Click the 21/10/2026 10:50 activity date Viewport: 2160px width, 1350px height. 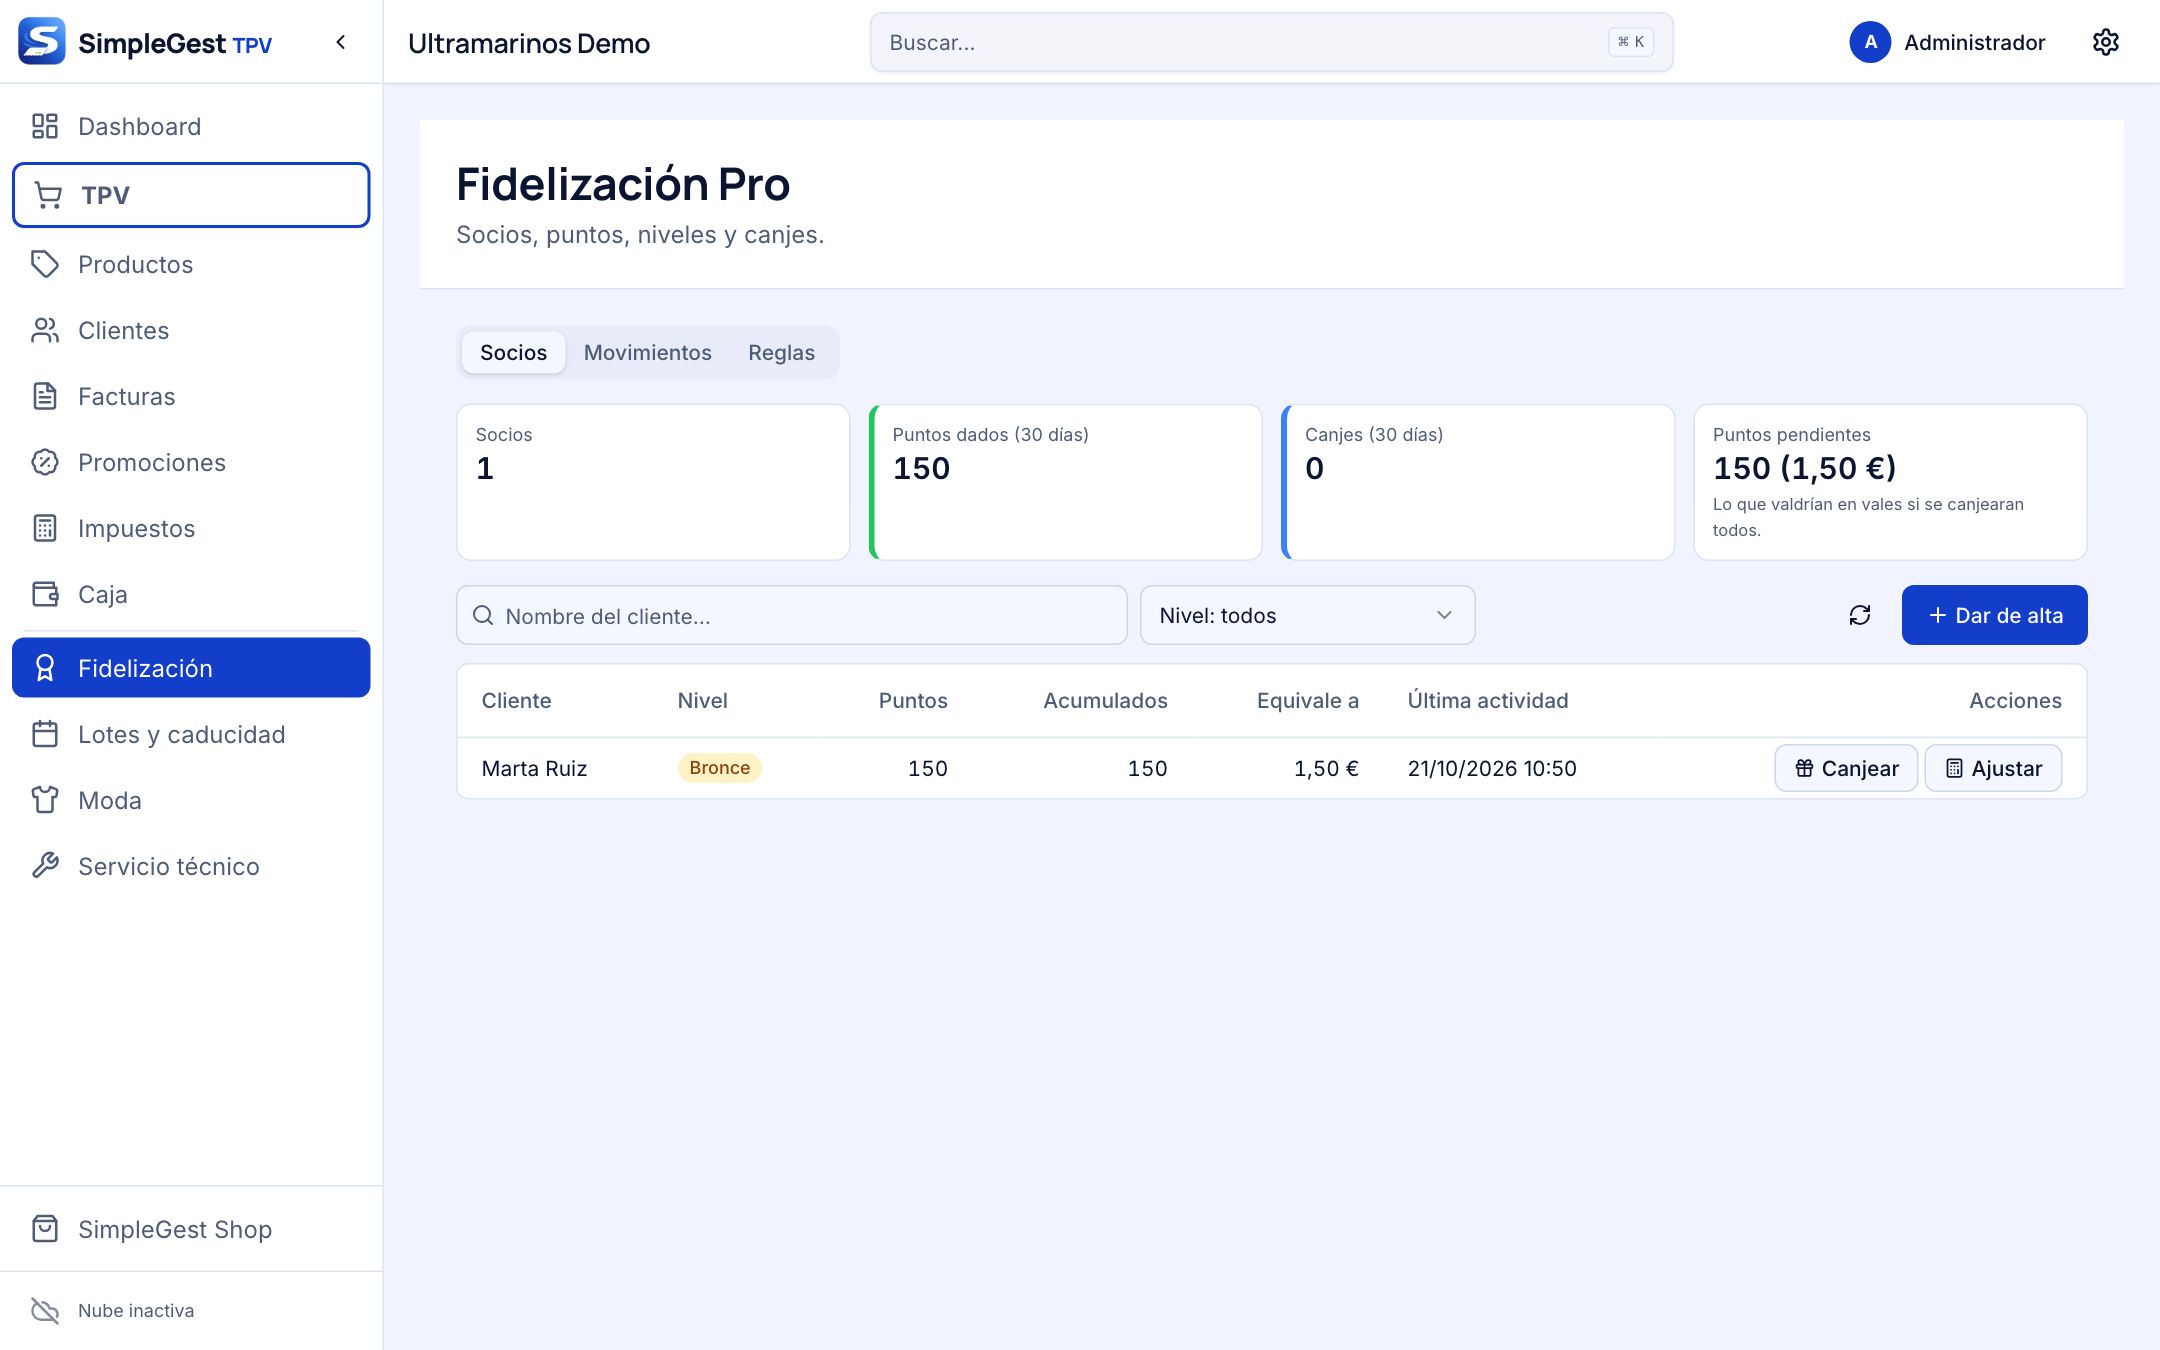1492,768
